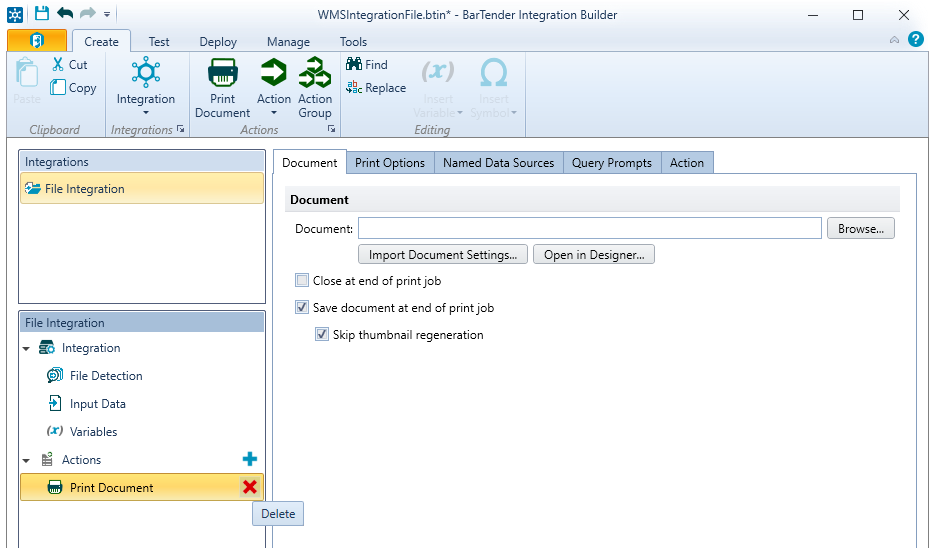
Task: Open the quick access toolbar customize dropdown
Action: pyautogui.click(x=107, y=14)
